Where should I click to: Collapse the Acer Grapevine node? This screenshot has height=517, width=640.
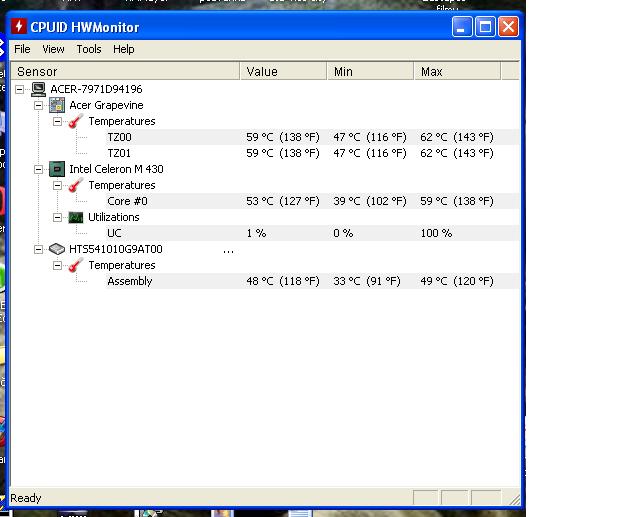(x=38, y=105)
